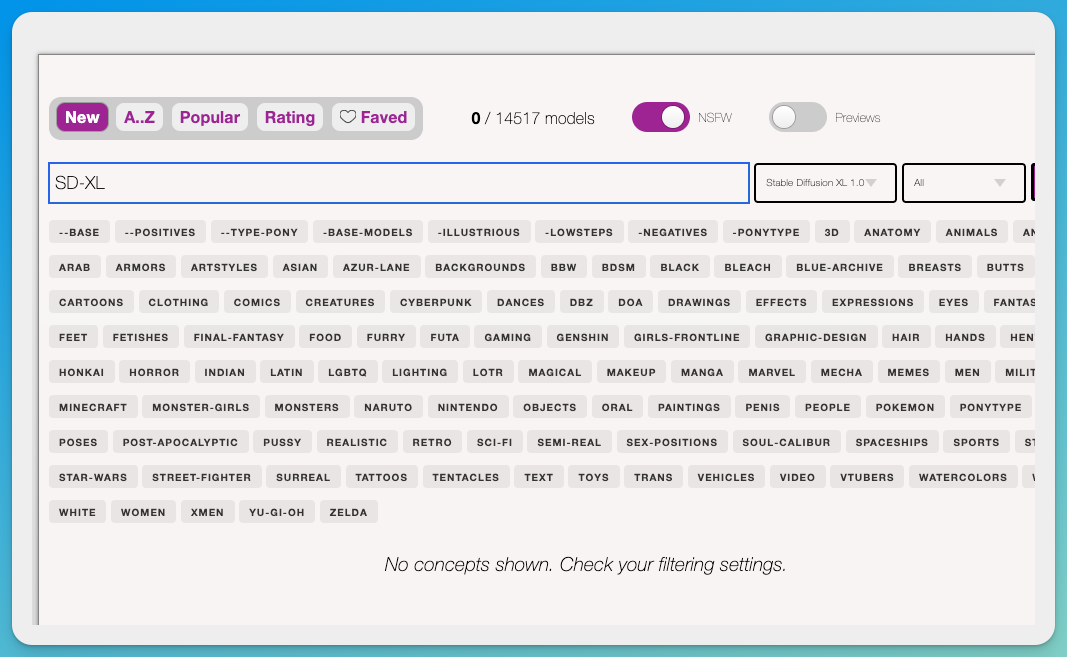Filter by the POKEMON tag
The image size is (1067, 657).
(905, 407)
